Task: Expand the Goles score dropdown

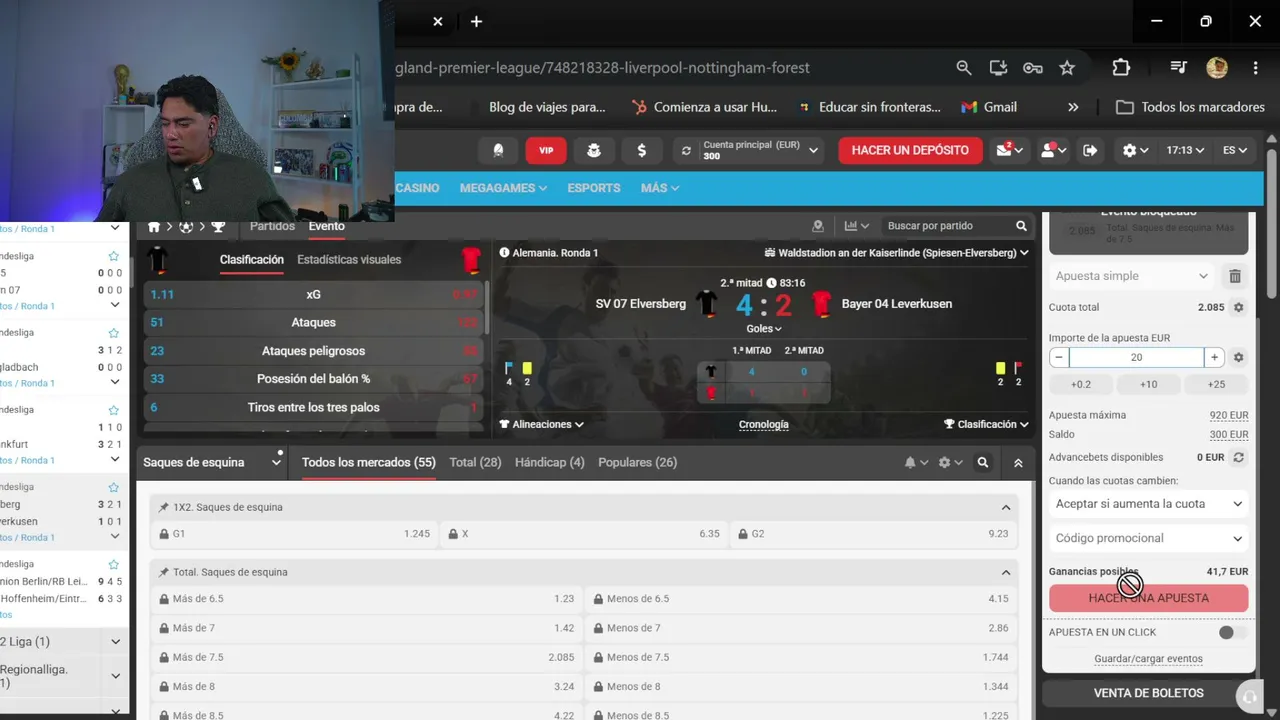Action: click(763, 328)
